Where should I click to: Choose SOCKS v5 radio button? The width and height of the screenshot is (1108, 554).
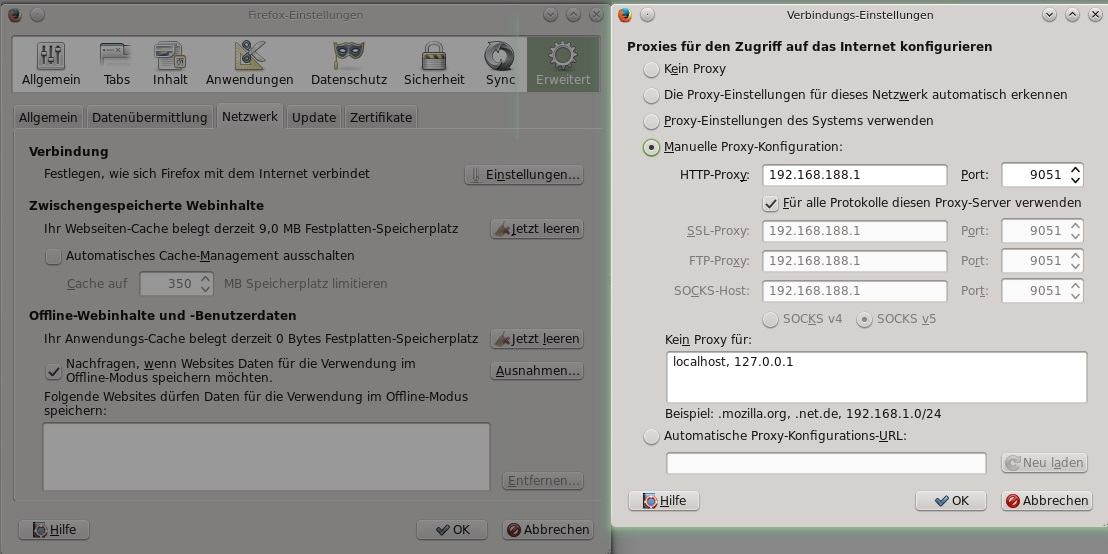[x=864, y=319]
